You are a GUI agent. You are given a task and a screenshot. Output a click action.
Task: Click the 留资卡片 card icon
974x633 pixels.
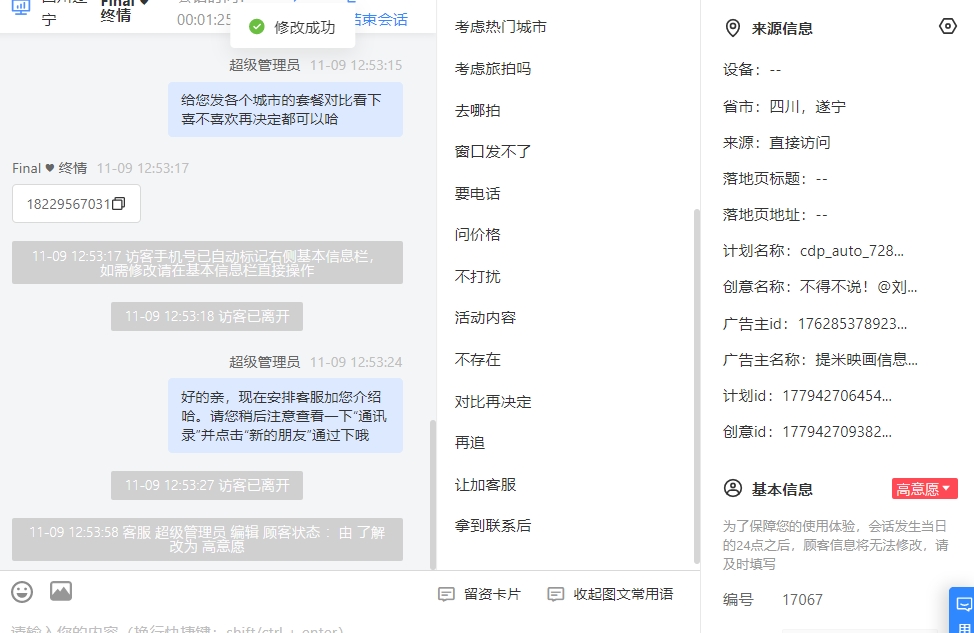click(446, 594)
